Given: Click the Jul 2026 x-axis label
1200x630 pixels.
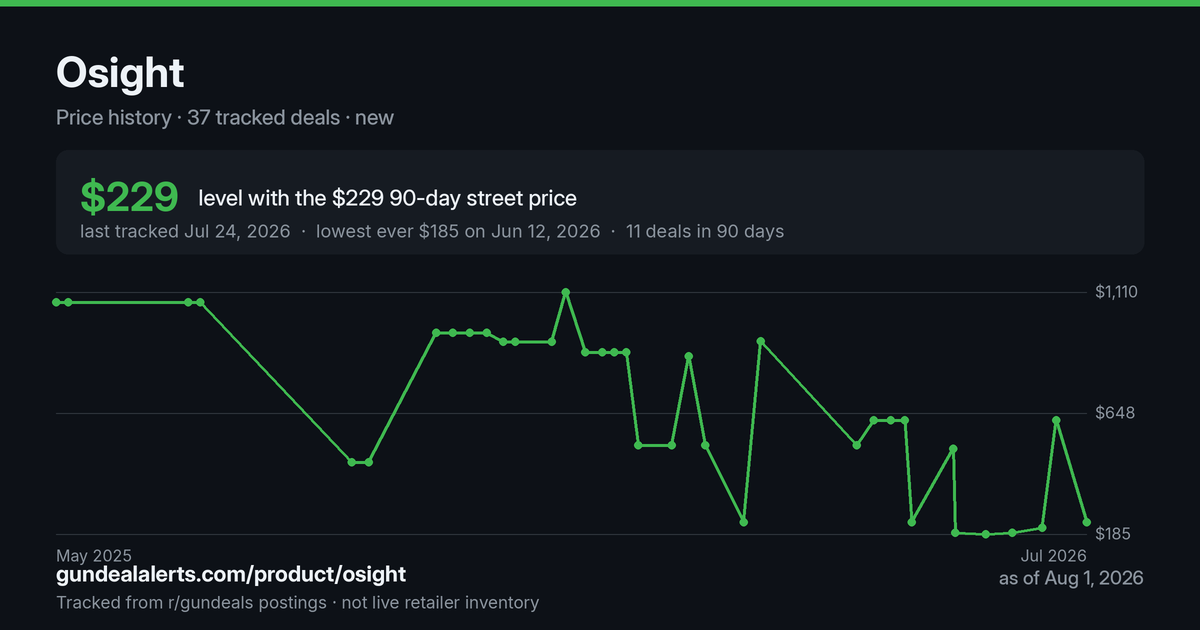Looking at the screenshot, I should tap(1053, 555).
